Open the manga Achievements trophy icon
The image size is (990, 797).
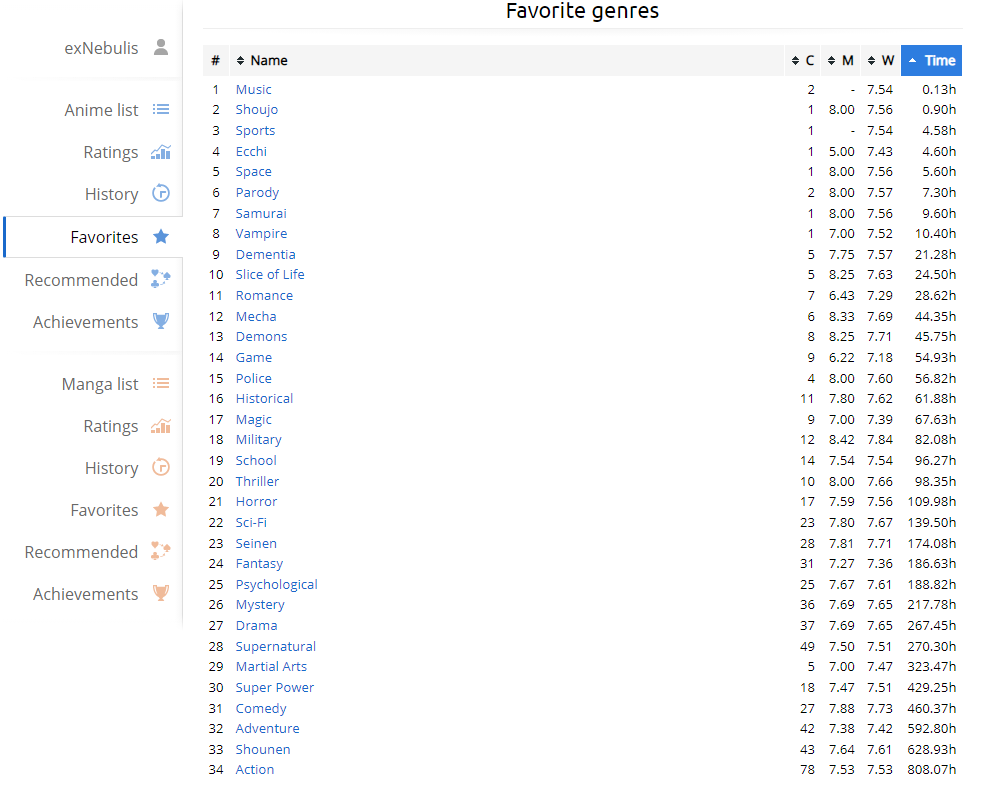click(161, 594)
